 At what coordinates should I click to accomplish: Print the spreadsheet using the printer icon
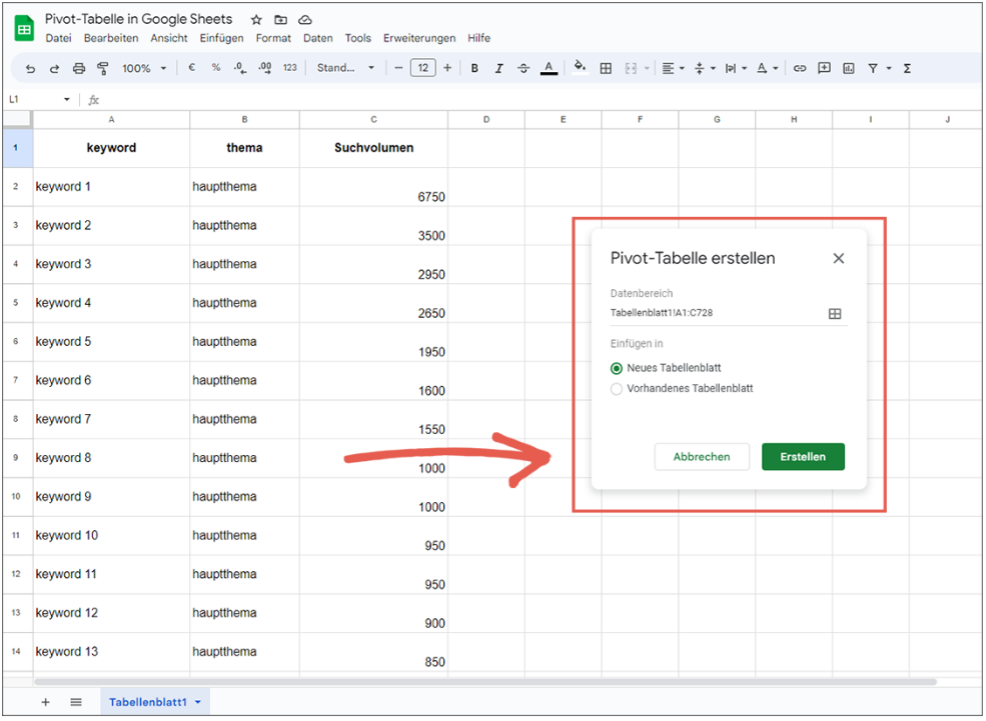[x=79, y=69]
